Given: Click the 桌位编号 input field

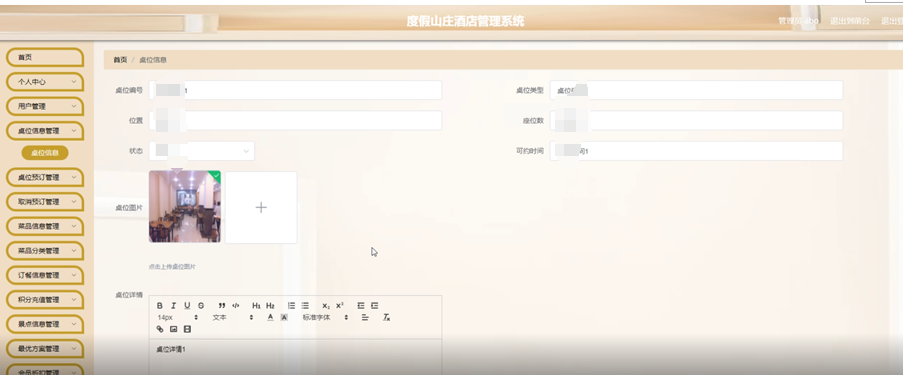Looking at the screenshot, I should [x=295, y=90].
